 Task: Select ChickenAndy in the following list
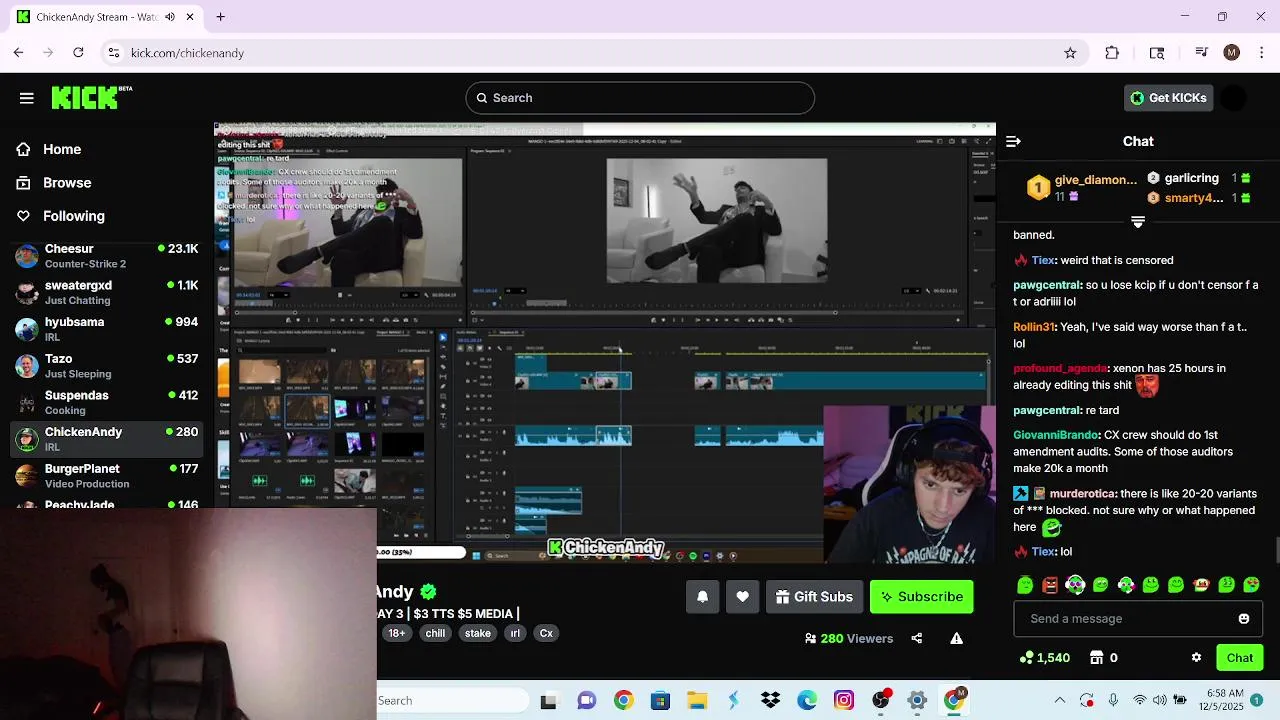[107, 439]
